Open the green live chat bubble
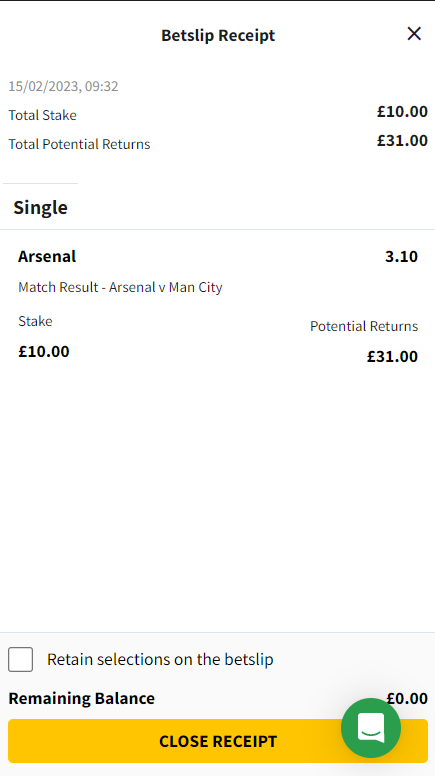This screenshot has height=776, width=435. pyautogui.click(x=371, y=728)
